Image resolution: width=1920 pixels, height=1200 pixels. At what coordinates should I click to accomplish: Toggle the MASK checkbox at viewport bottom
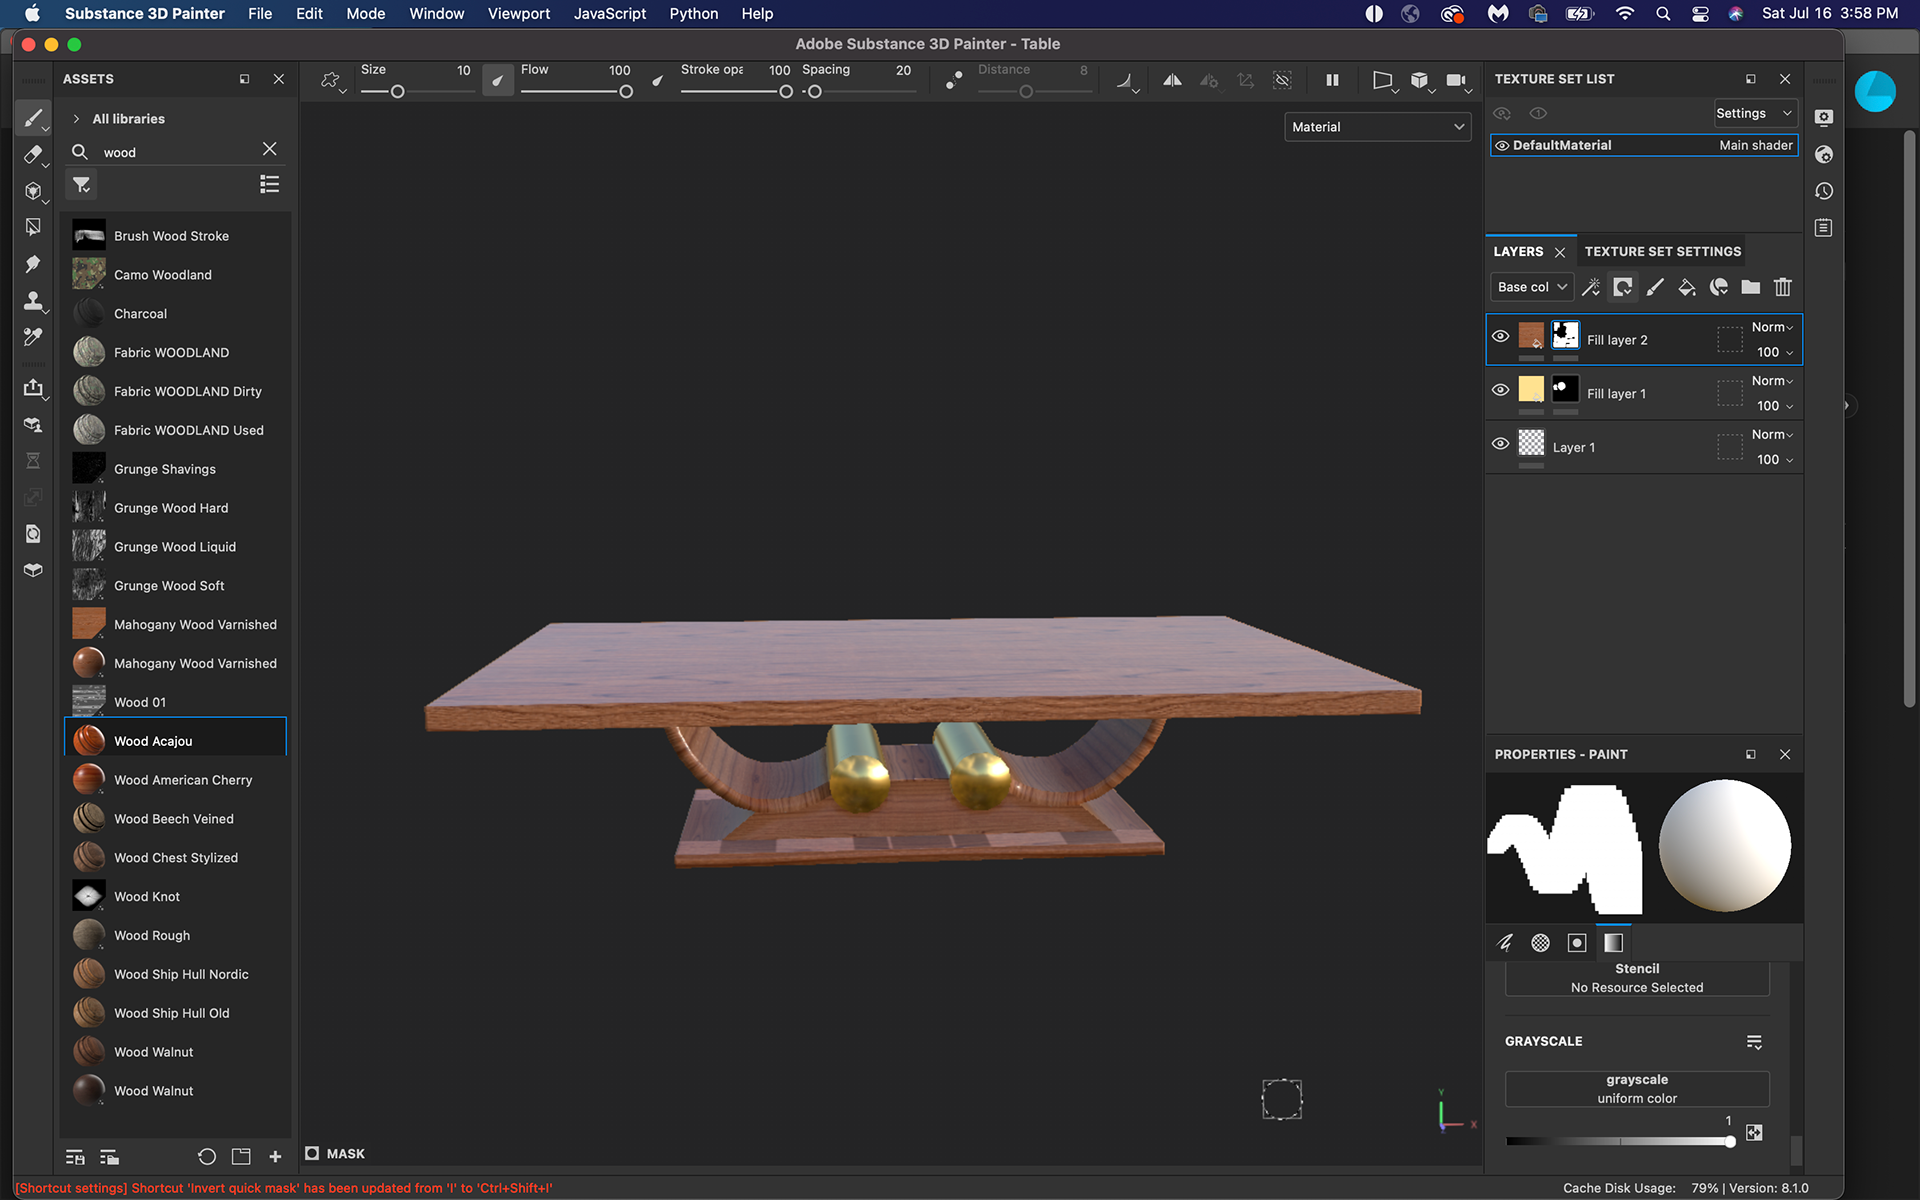pyautogui.click(x=312, y=1153)
